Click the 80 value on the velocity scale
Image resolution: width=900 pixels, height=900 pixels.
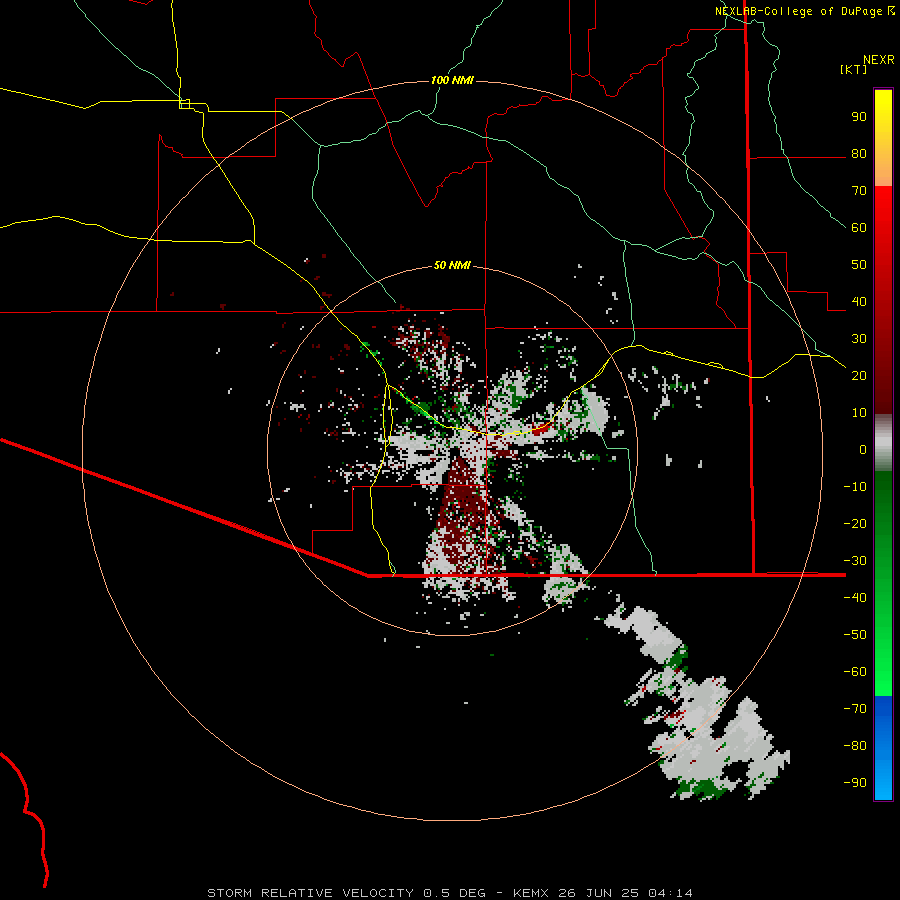[859, 154]
